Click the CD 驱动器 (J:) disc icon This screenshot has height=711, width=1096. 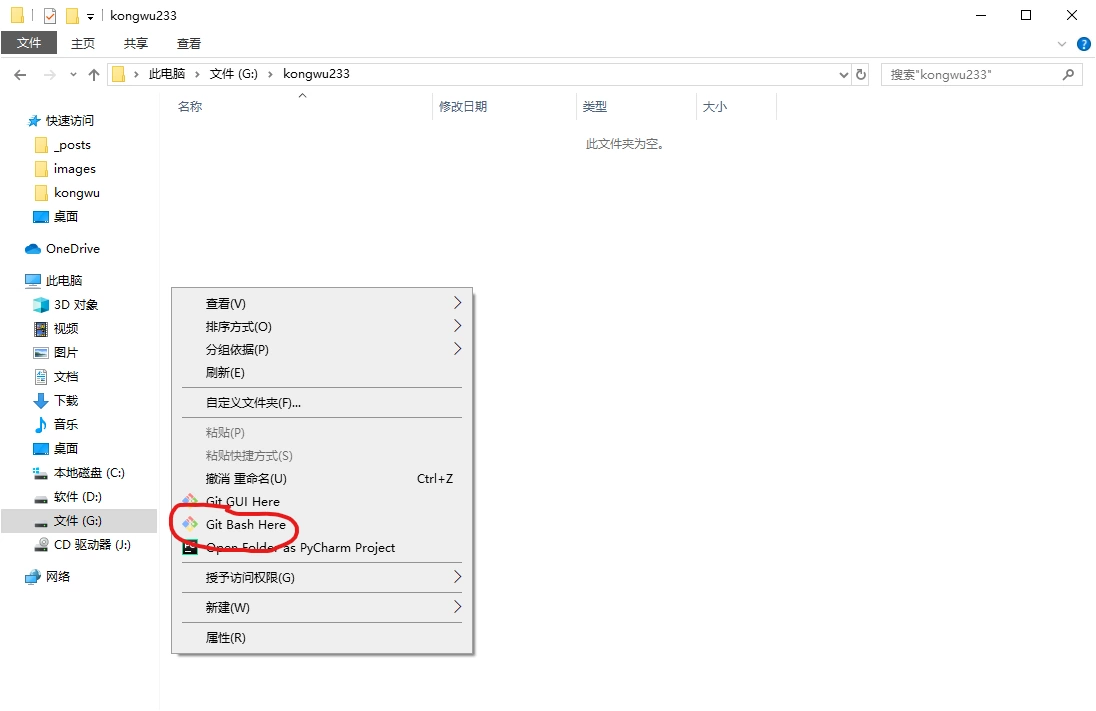[41, 545]
